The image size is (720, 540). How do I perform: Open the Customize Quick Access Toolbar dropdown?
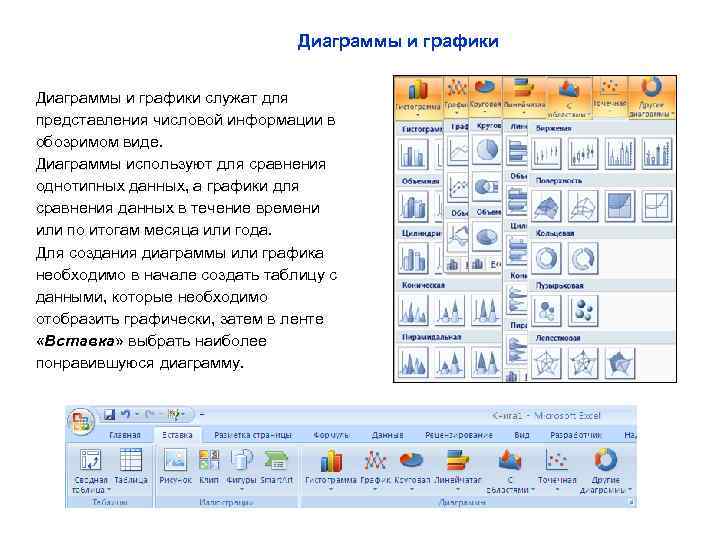202,415
